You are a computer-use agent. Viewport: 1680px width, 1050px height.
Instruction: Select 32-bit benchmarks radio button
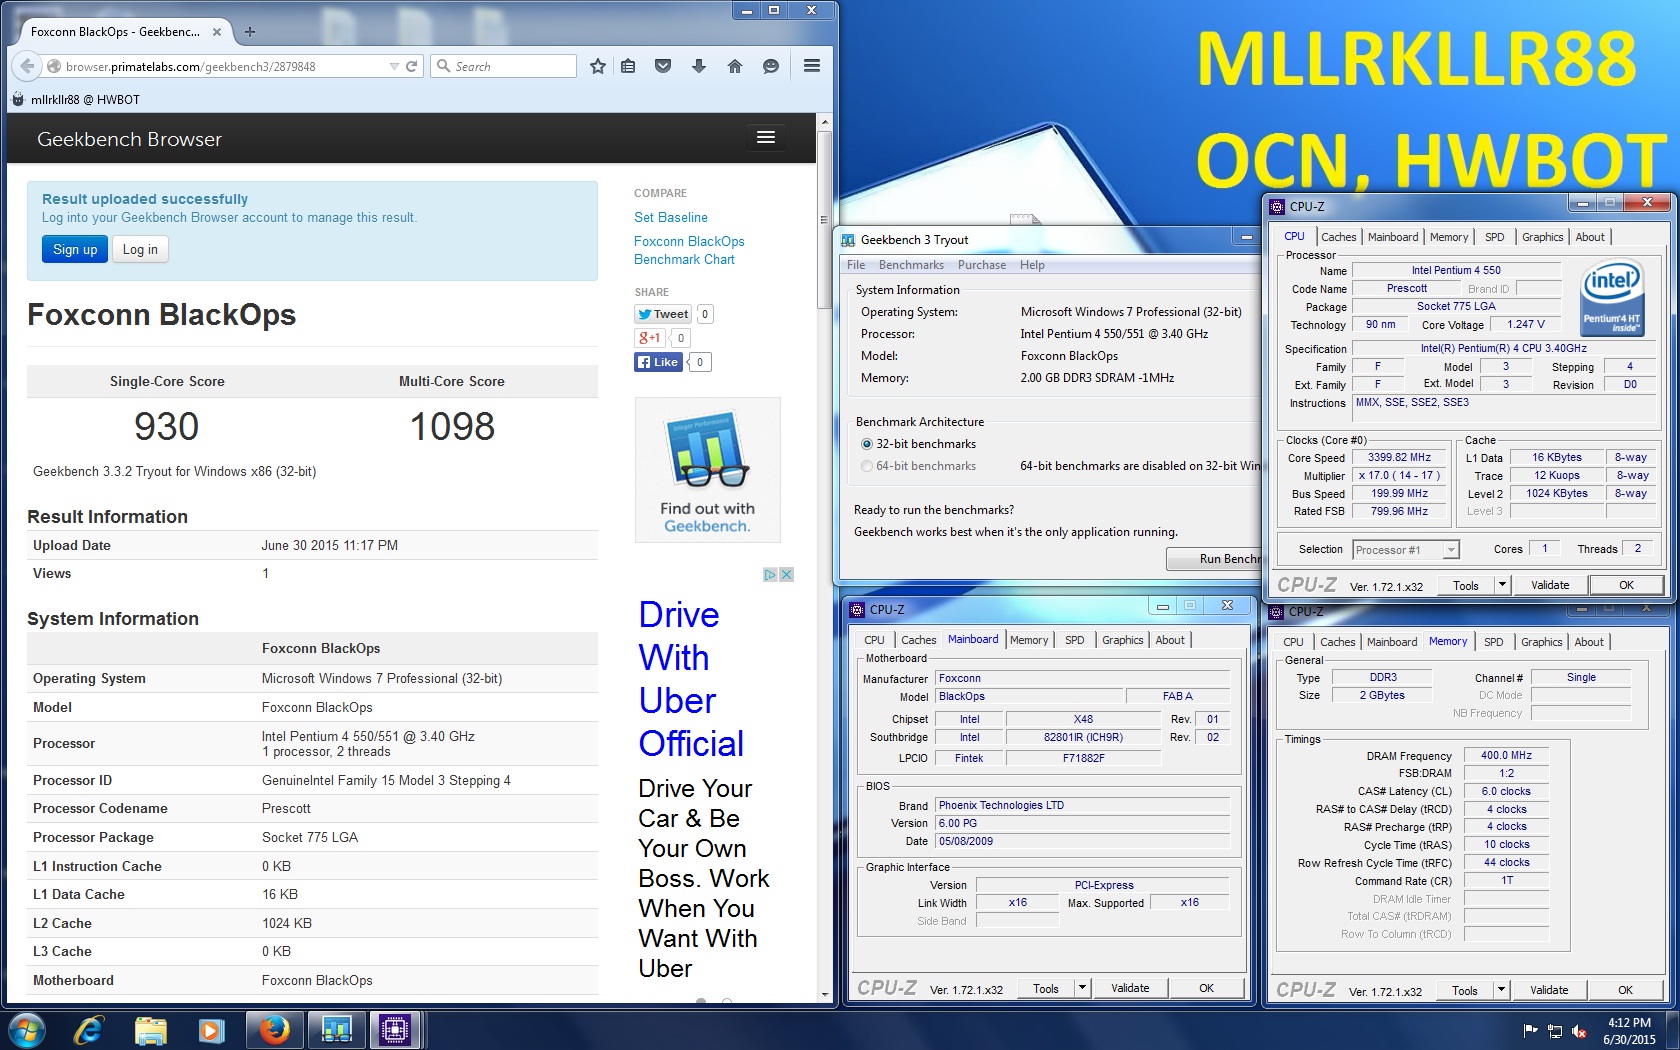coord(867,444)
